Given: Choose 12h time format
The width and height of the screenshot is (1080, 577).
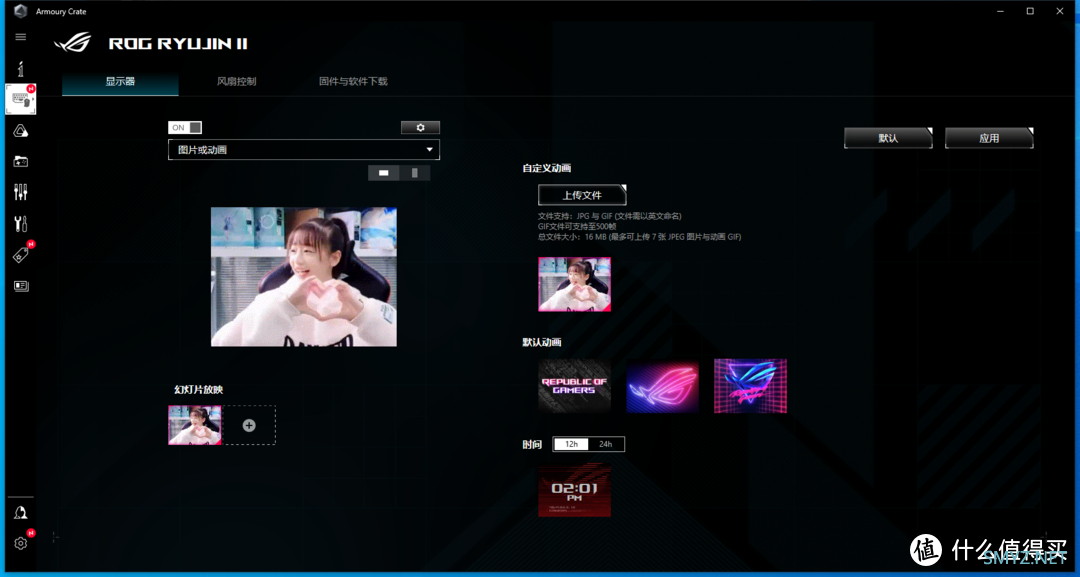Looking at the screenshot, I should (571, 444).
